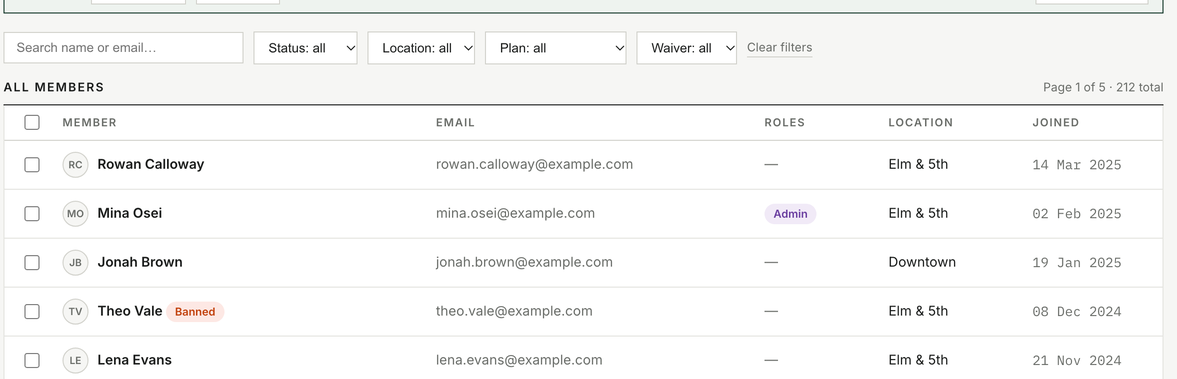This screenshot has height=379, width=1177.
Task: Click the ROLES column header
Action: pyautogui.click(x=784, y=122)
